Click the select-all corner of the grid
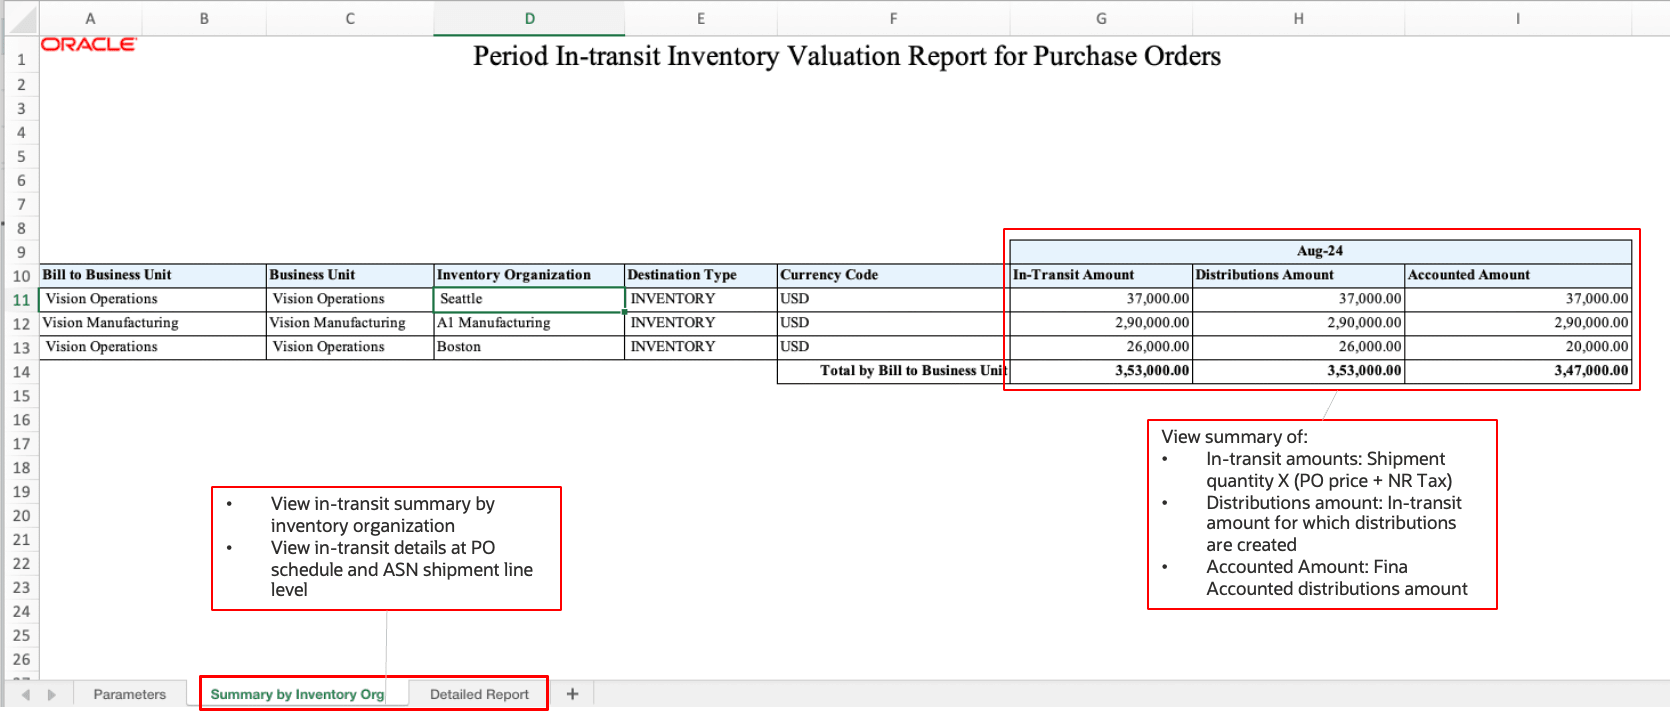 (21, 18)
